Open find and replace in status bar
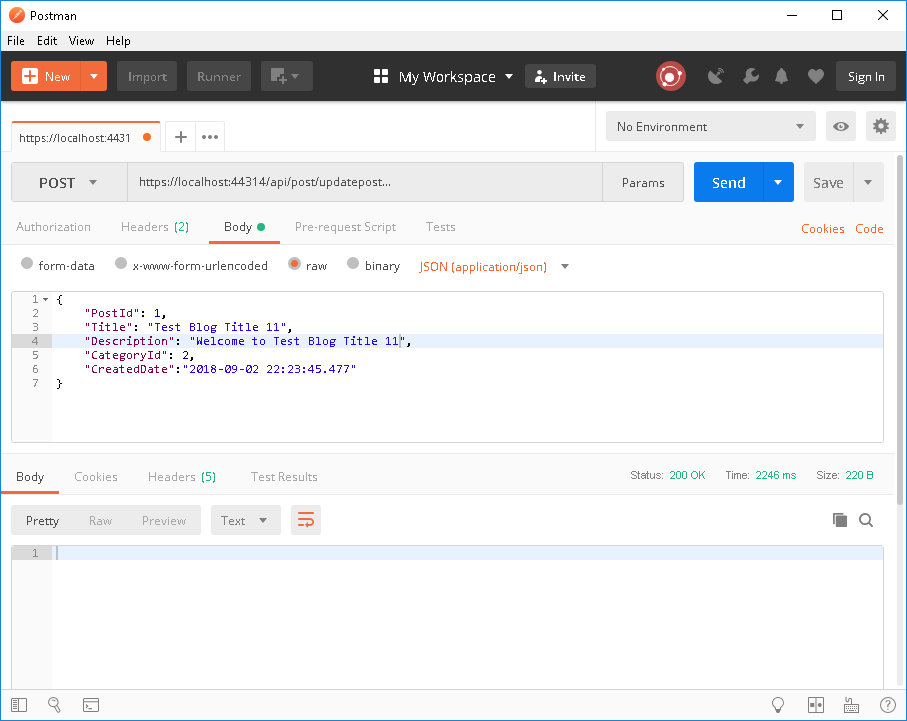907x721 pixels. click(54, 705)
